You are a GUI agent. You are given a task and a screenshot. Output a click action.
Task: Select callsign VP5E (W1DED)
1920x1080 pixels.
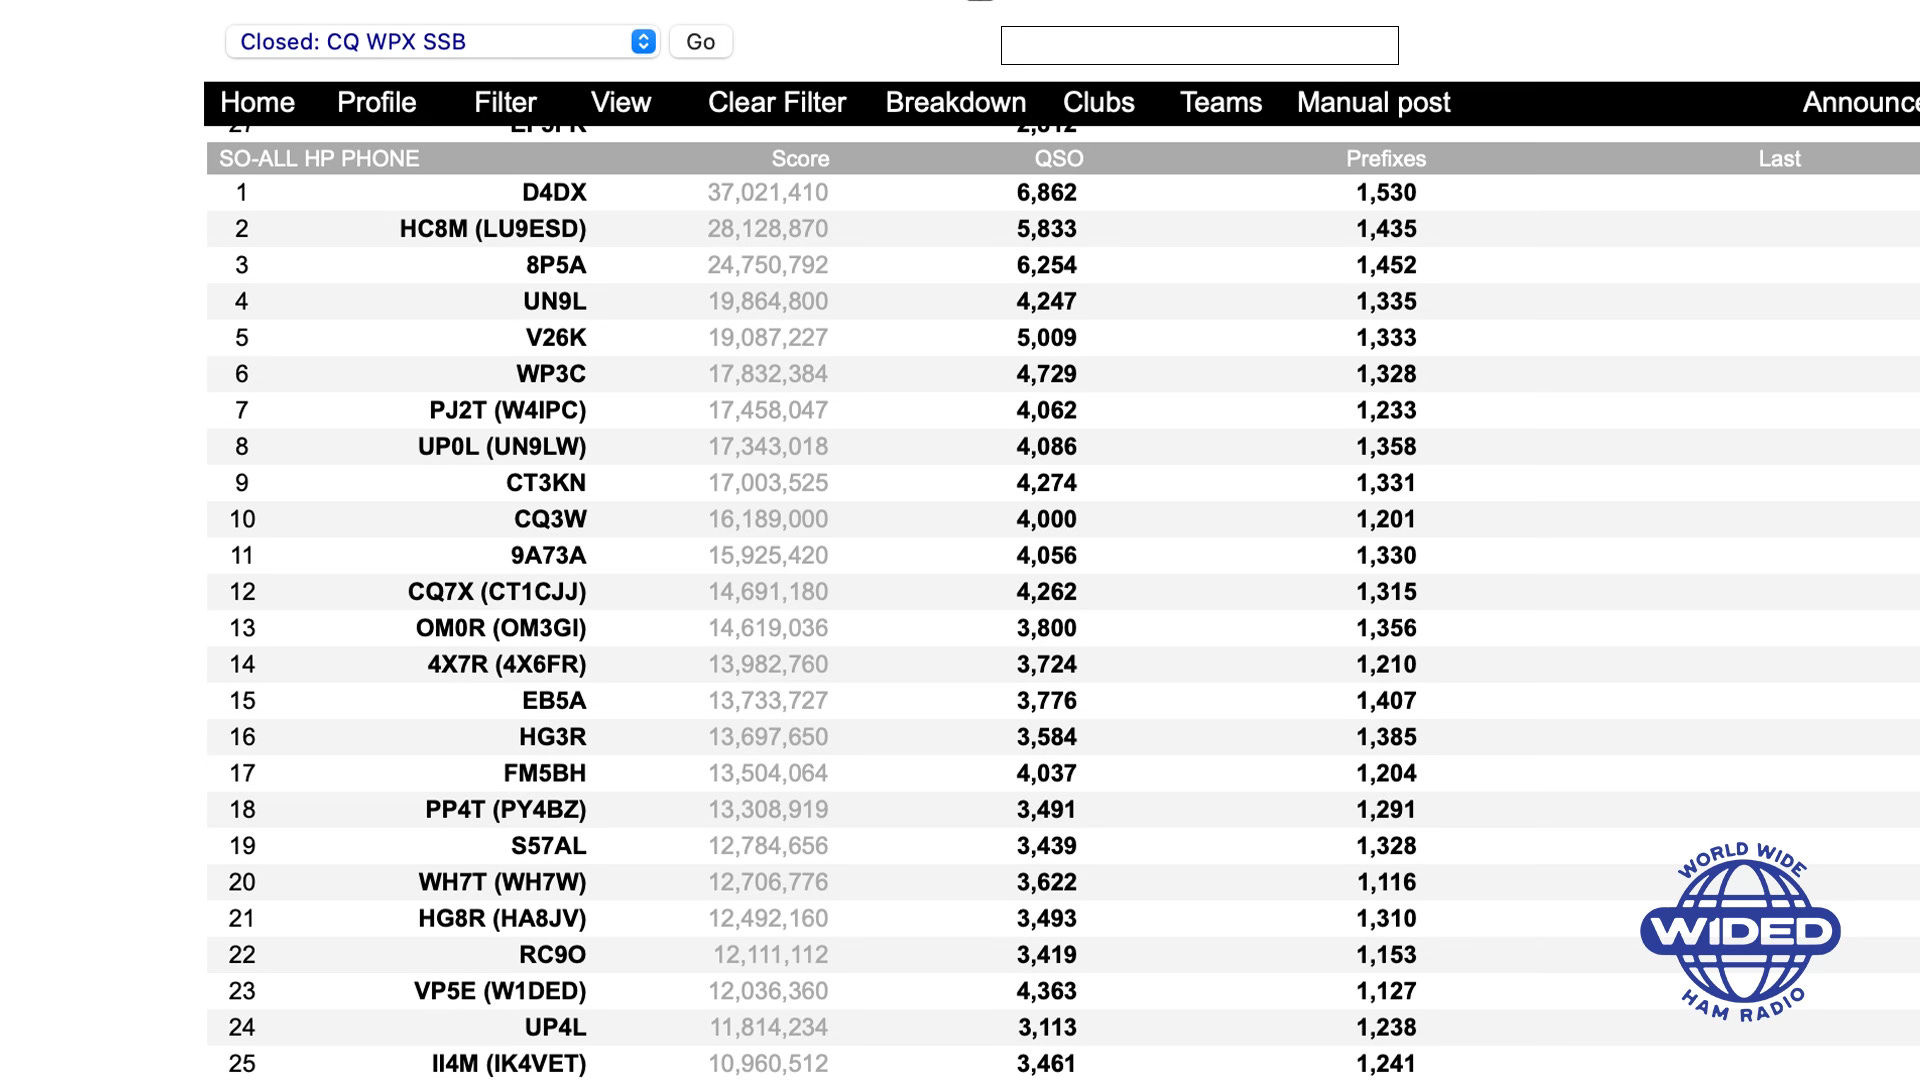pyautogui.click(x=500, y=991)
